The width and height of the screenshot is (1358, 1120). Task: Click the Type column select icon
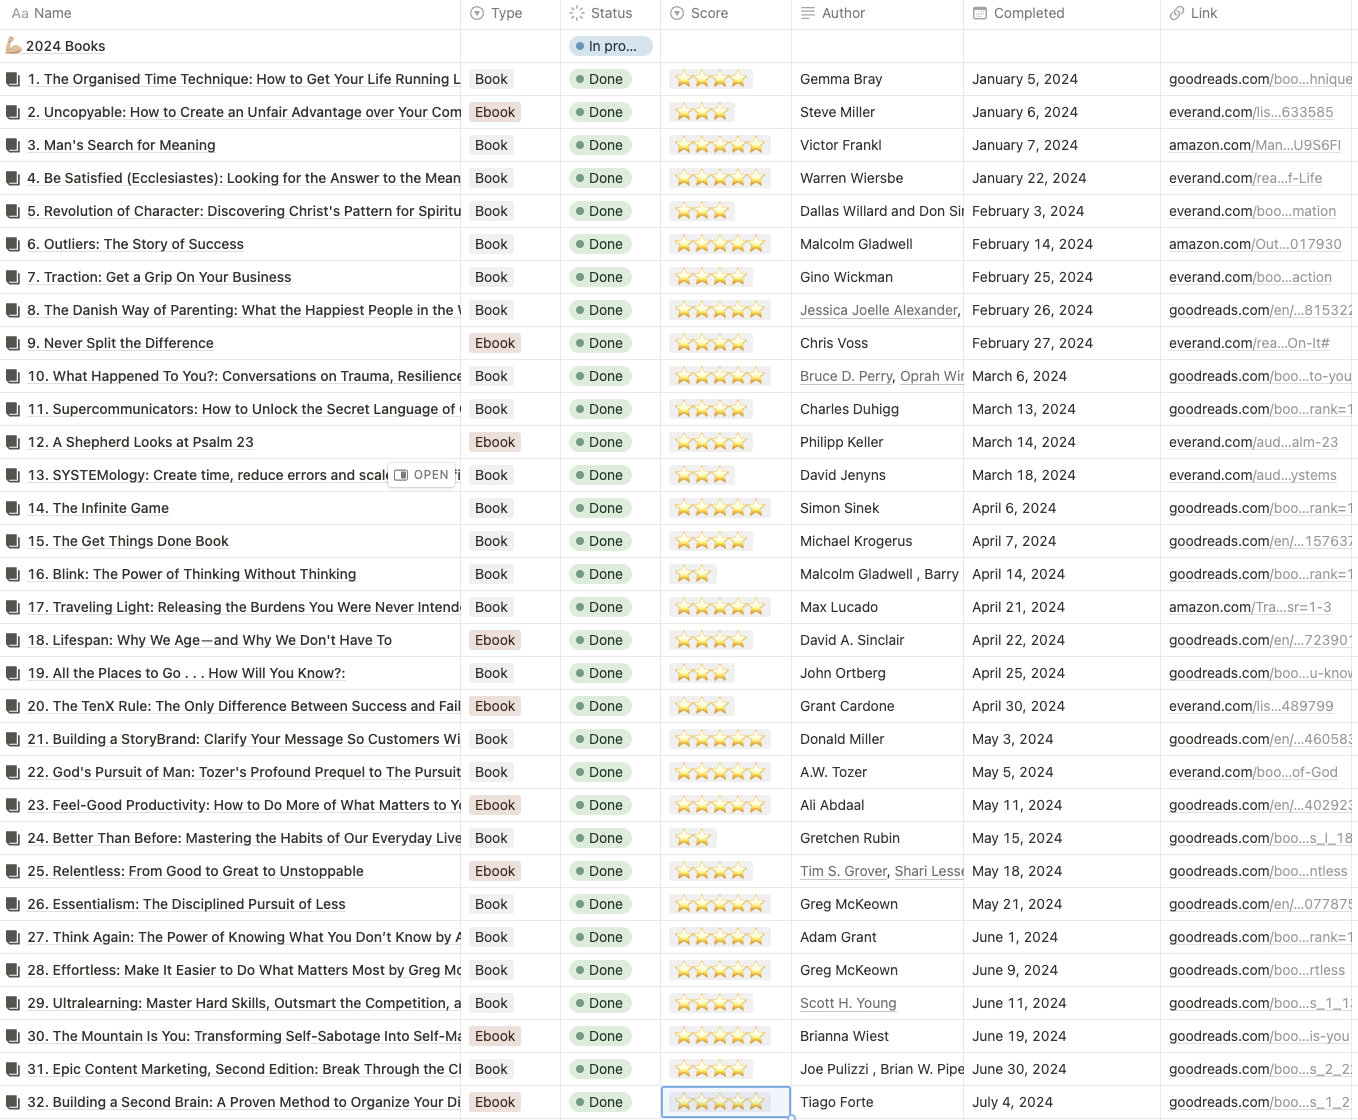click(477, 13)
